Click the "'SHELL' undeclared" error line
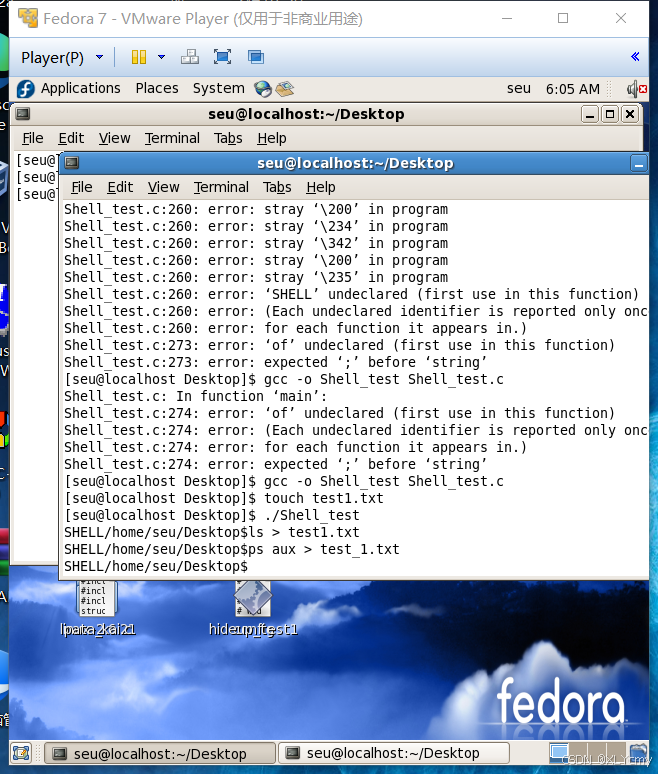The height and width of the screenshot is (774, 658). 351,294
